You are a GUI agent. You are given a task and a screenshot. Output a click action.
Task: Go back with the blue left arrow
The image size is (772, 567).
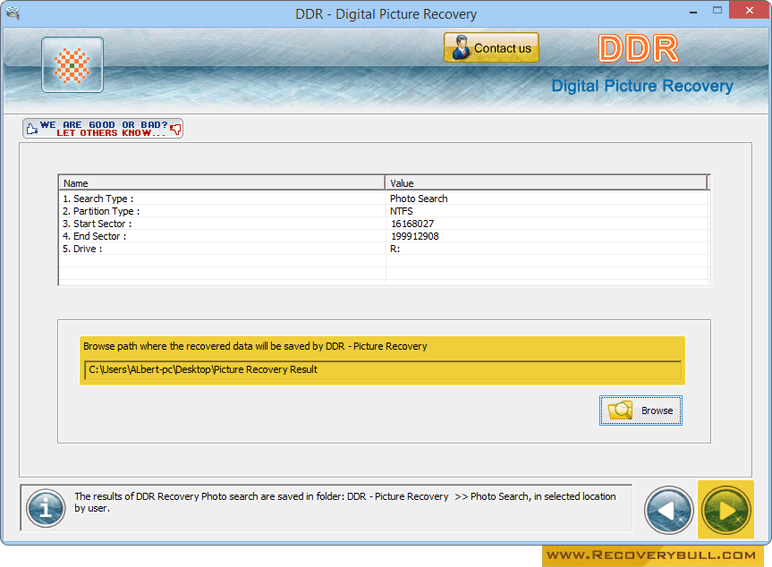point(669,510)
